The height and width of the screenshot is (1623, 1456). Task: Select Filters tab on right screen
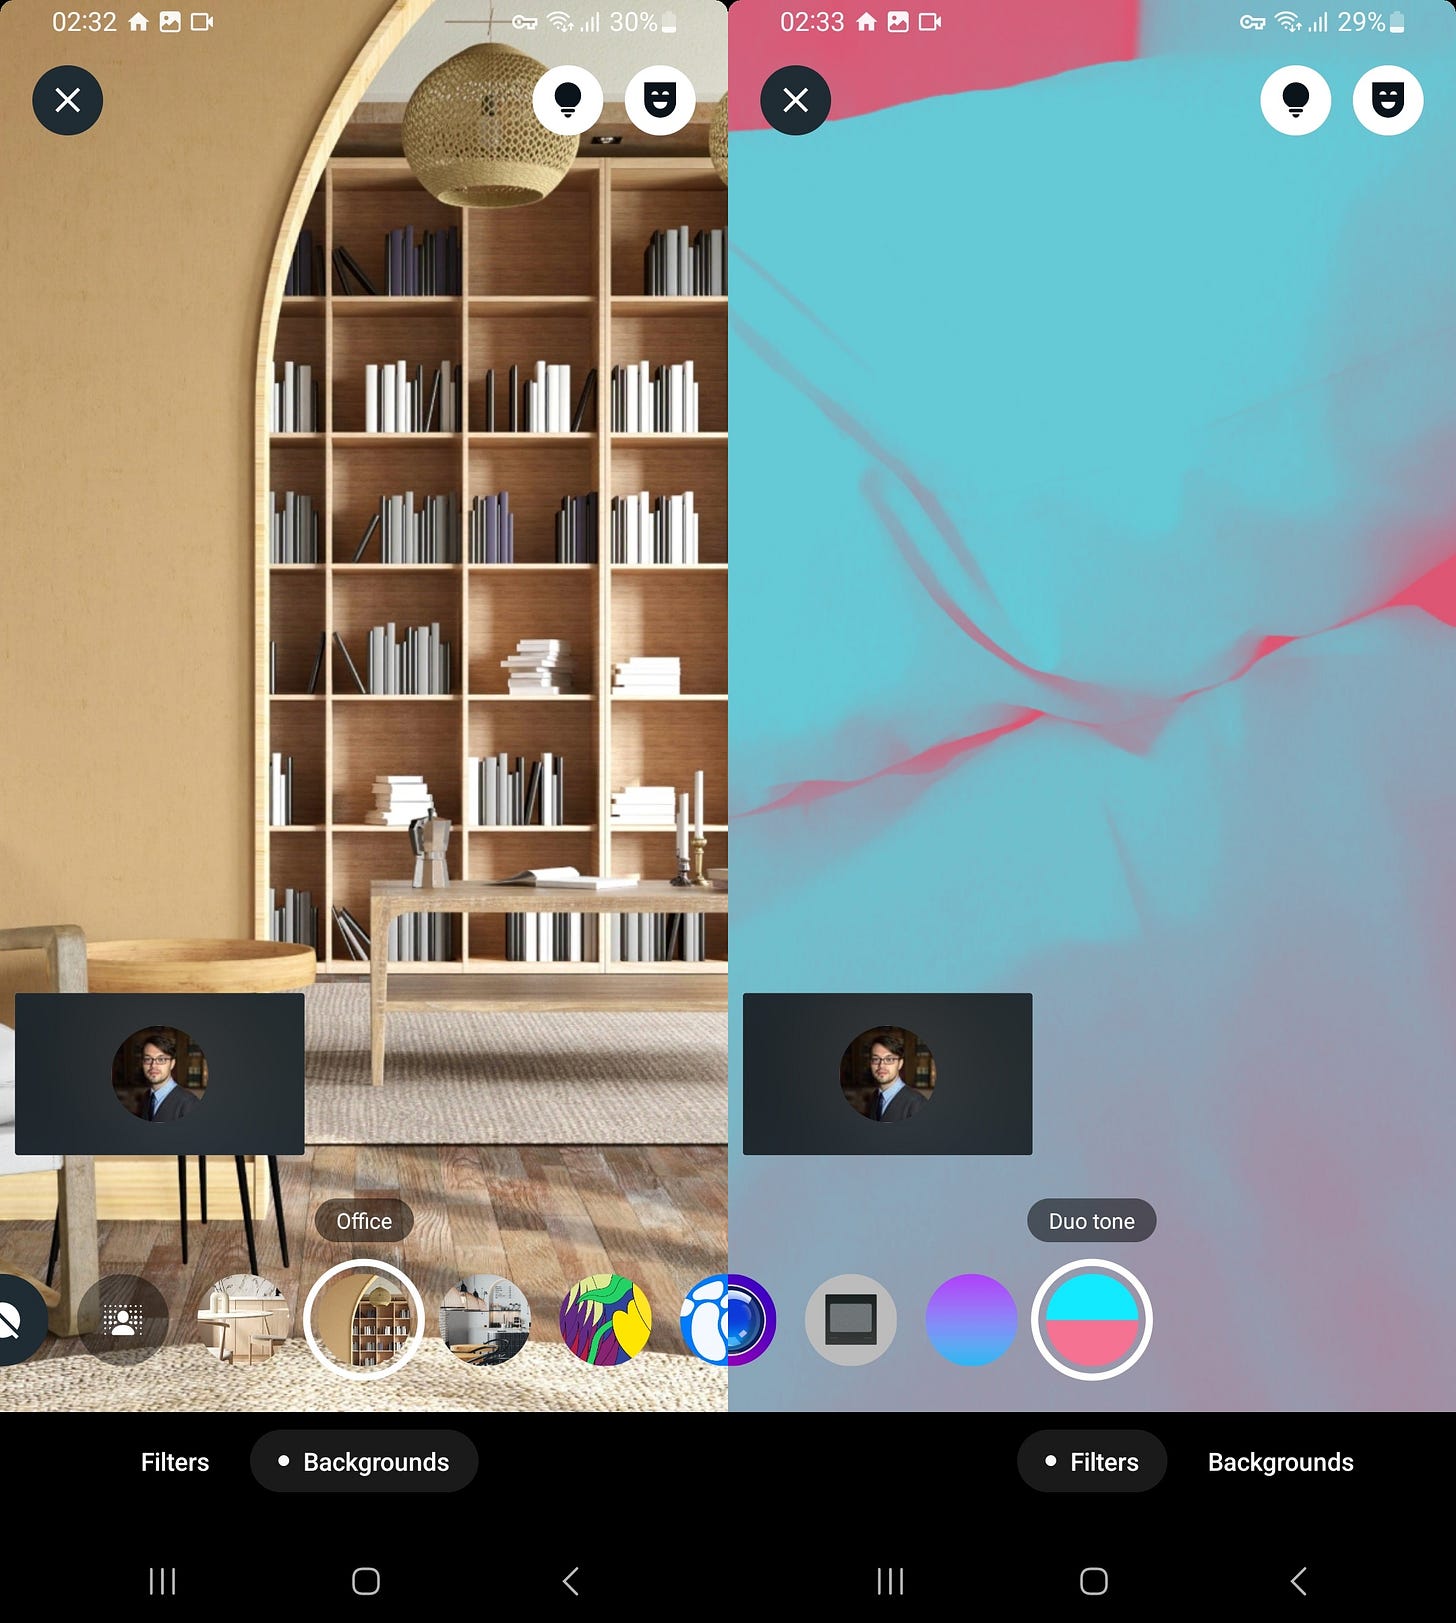[1092, 1462]
